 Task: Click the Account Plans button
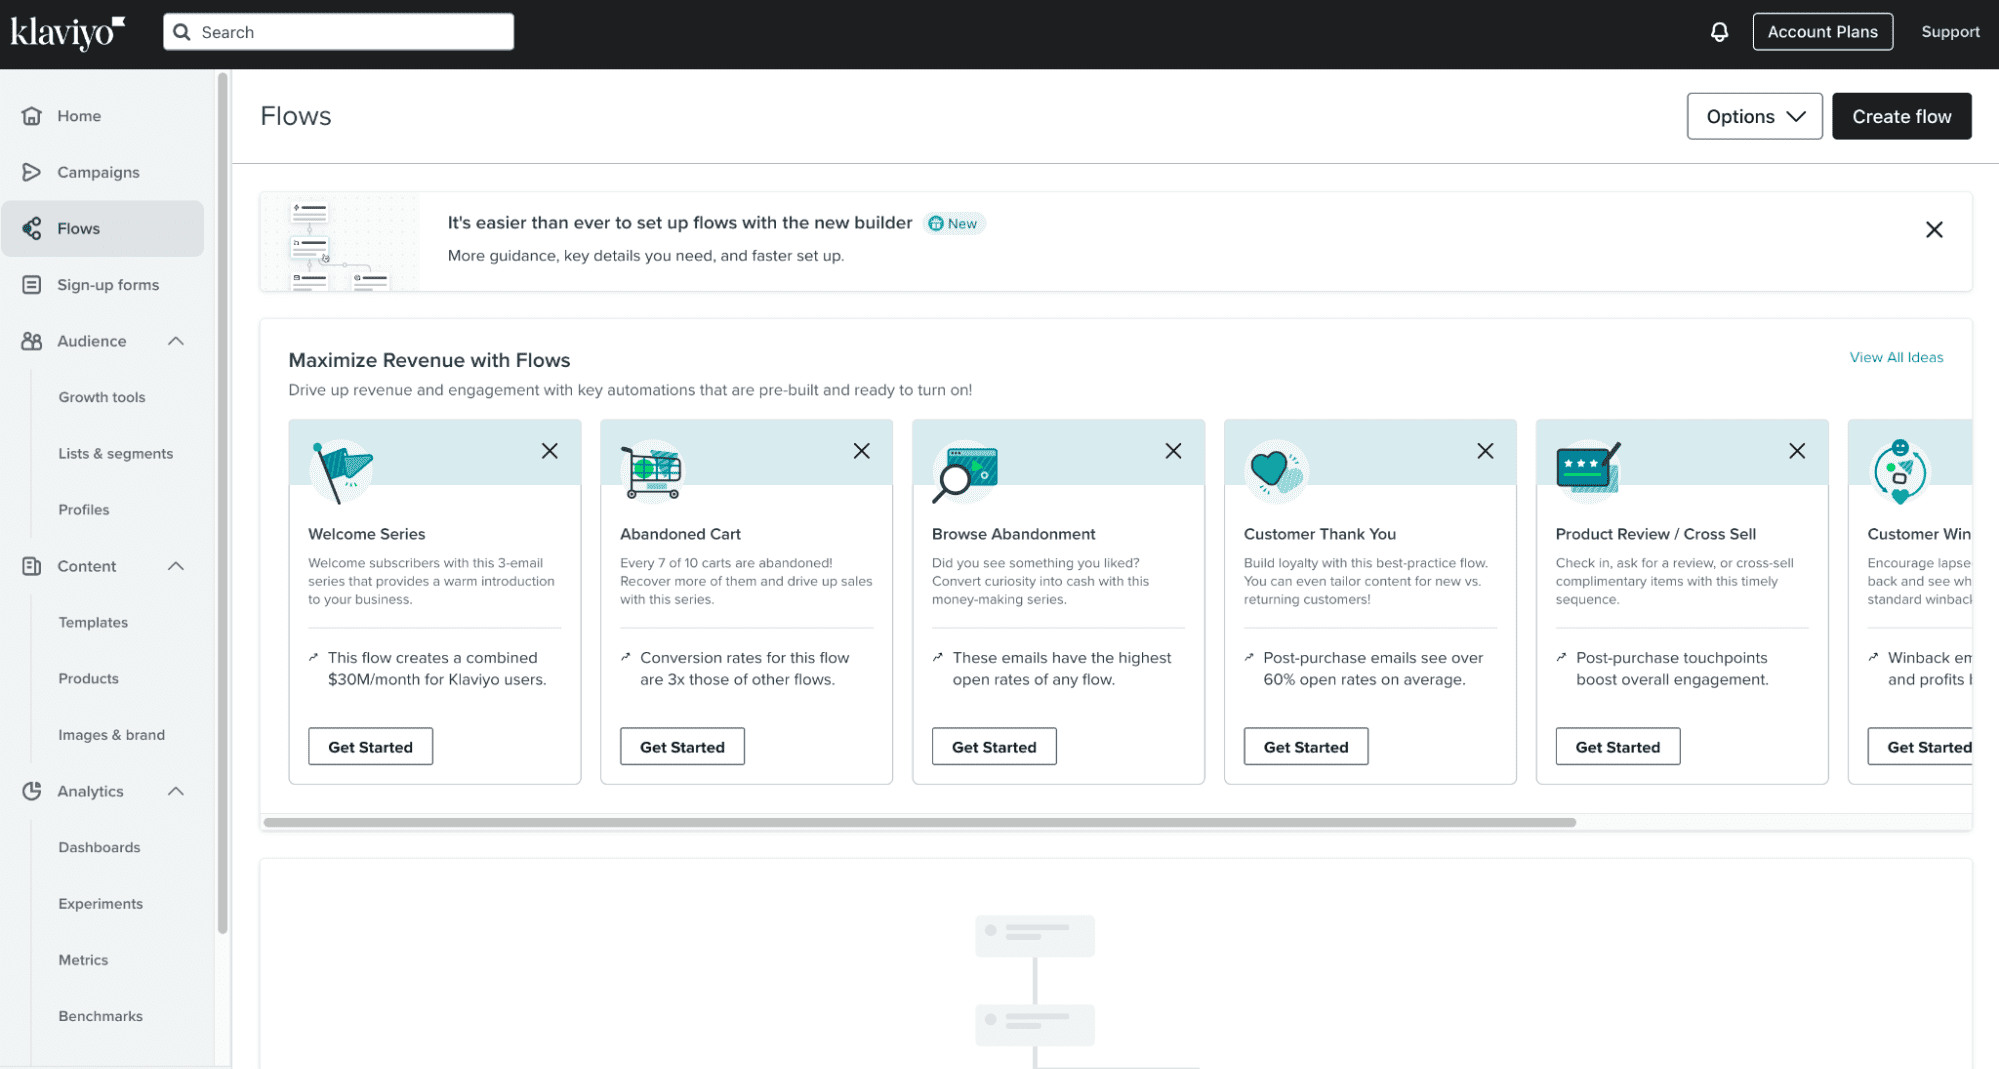click(x=1822, y=32)
